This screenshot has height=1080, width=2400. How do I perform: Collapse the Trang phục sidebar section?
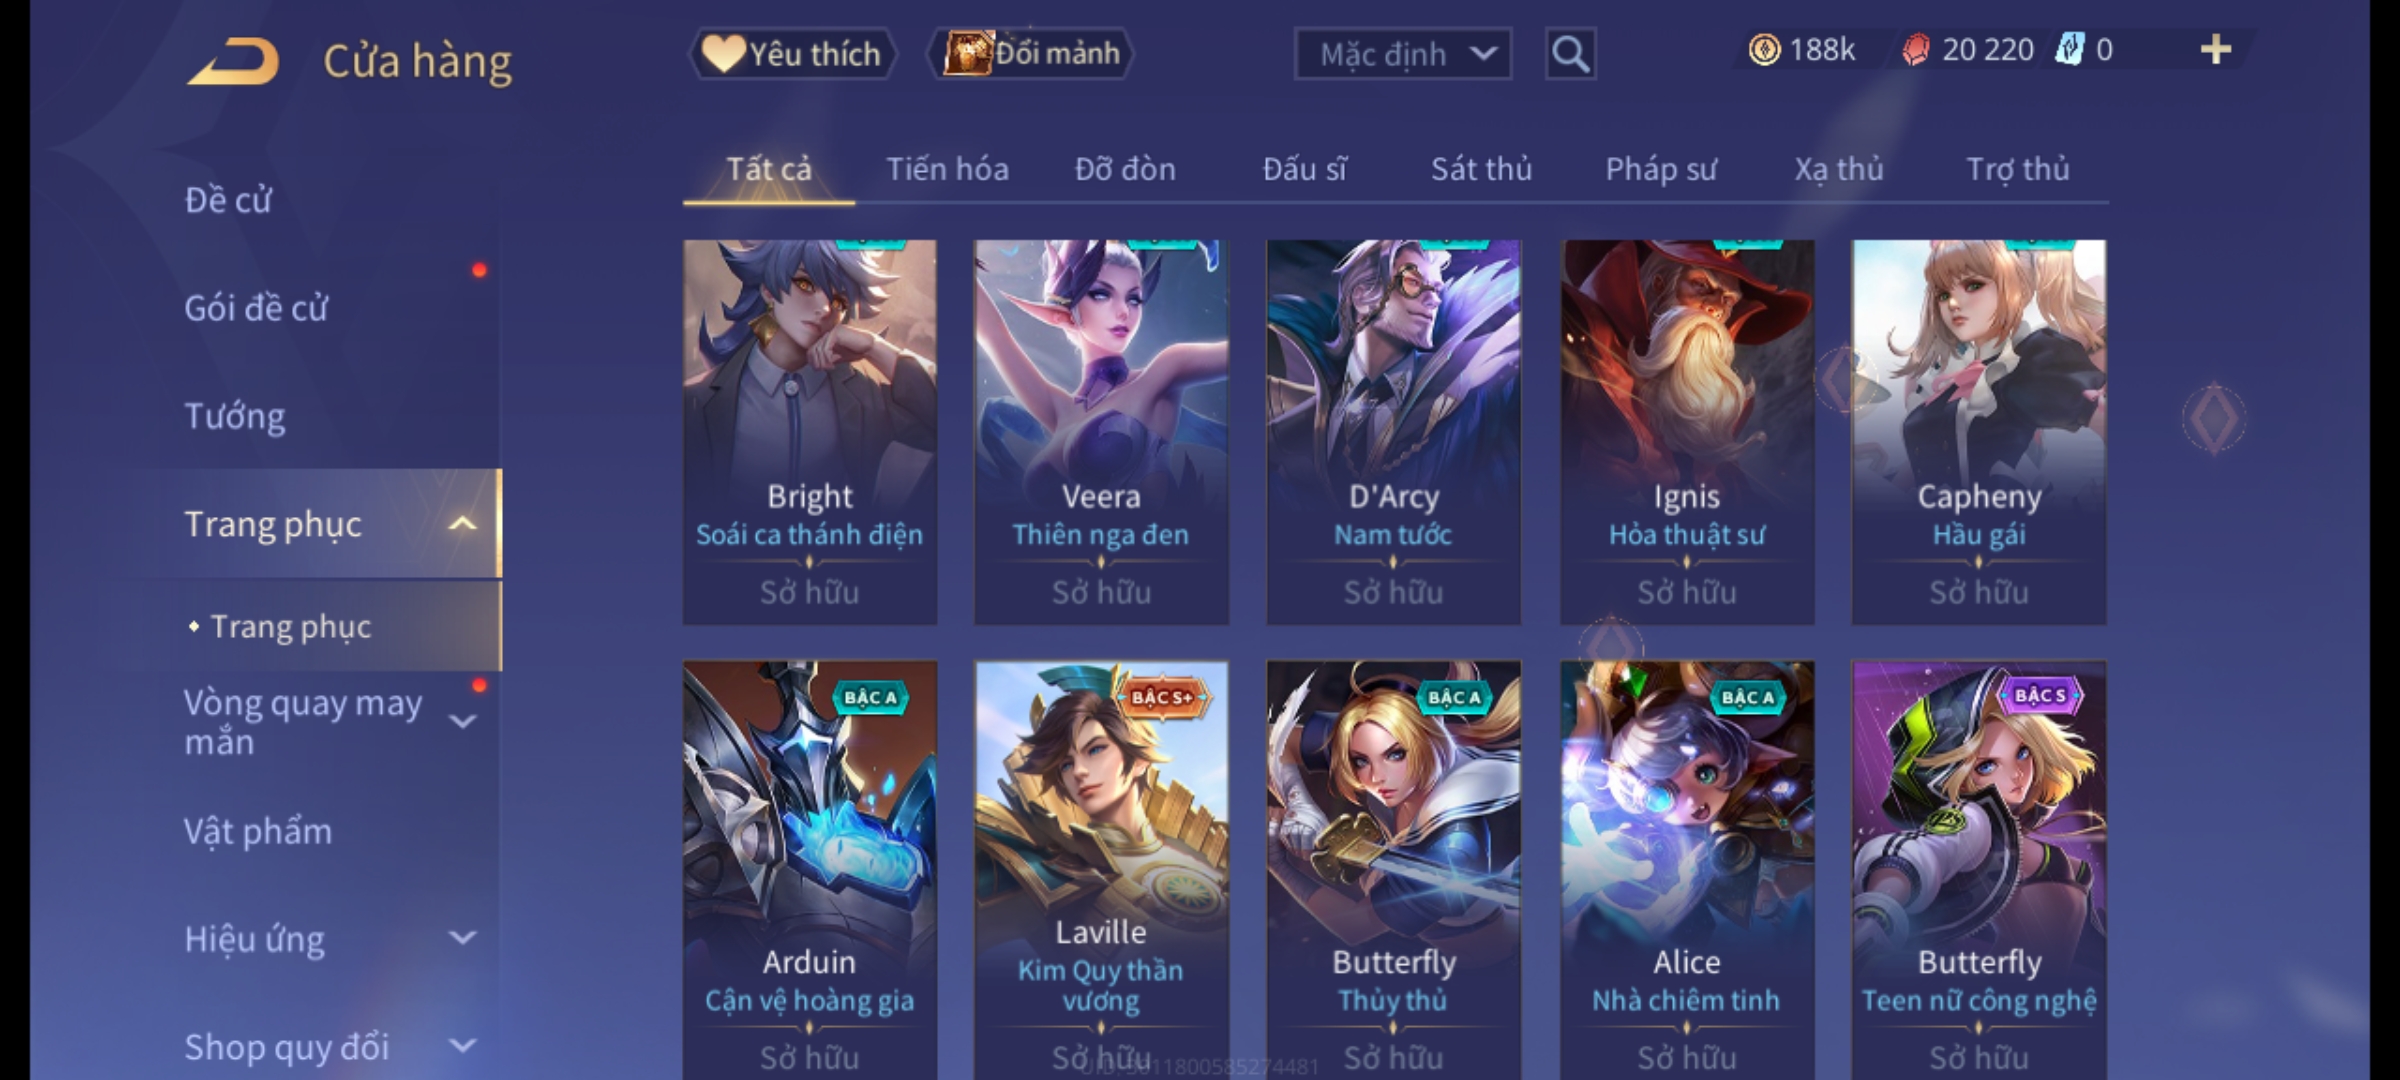pos(463,524)
